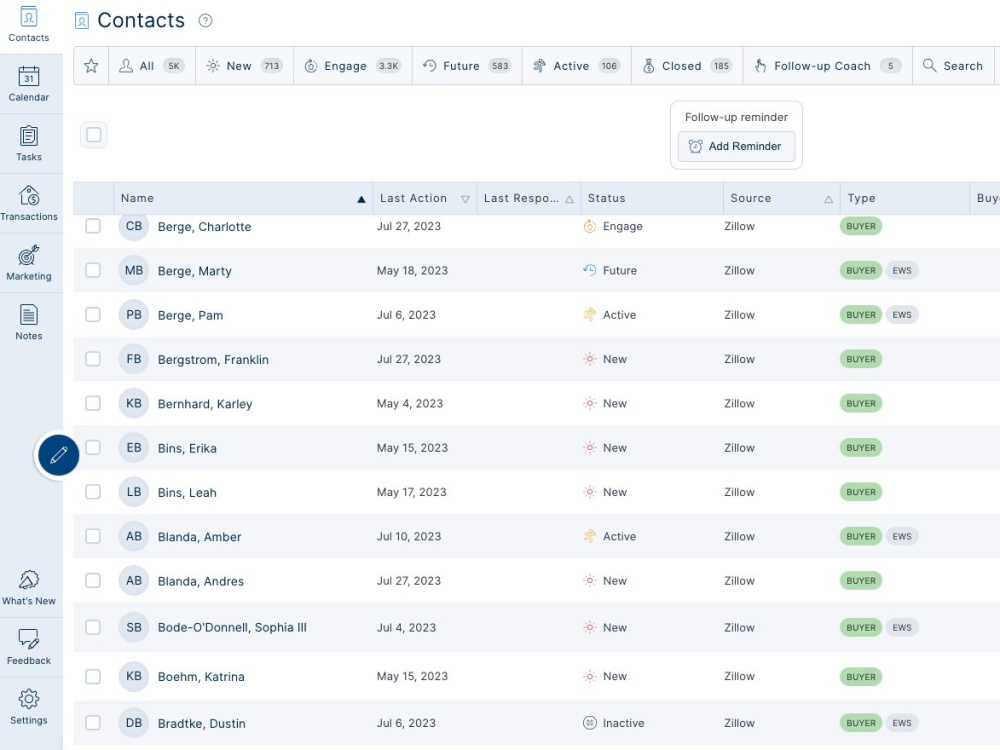Show starred favorite contacts
The width and height of the screenshot is (1000, 750).
point(91,66)
